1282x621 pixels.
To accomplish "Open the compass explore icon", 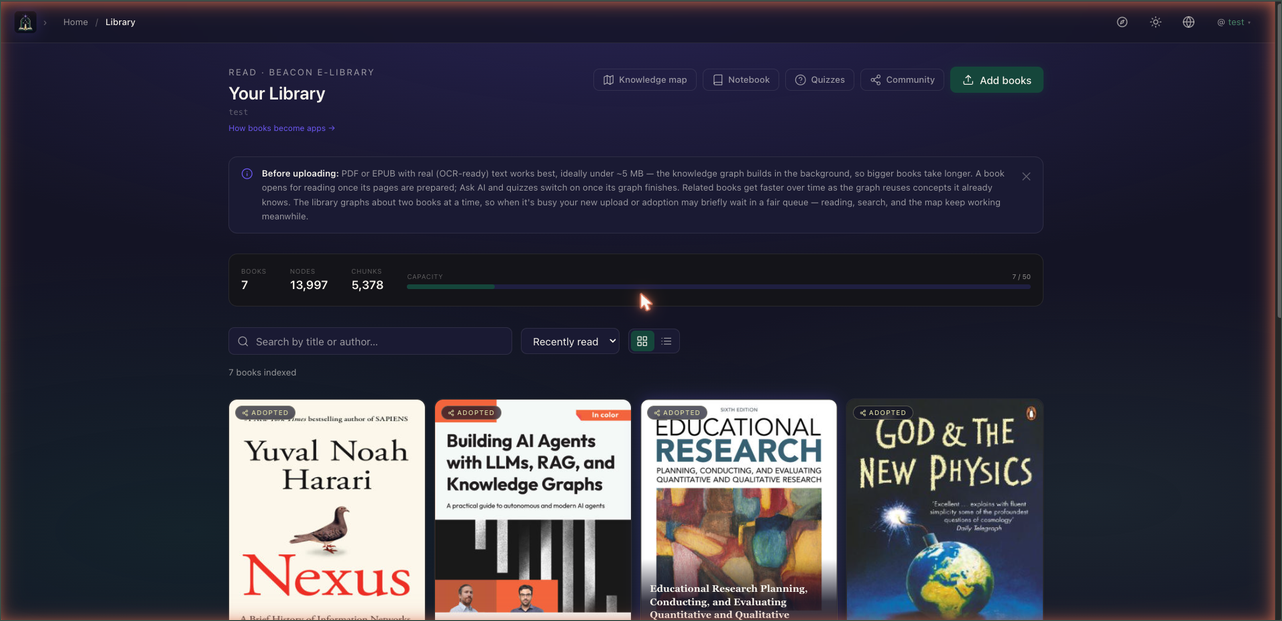I will (1122, 22).
